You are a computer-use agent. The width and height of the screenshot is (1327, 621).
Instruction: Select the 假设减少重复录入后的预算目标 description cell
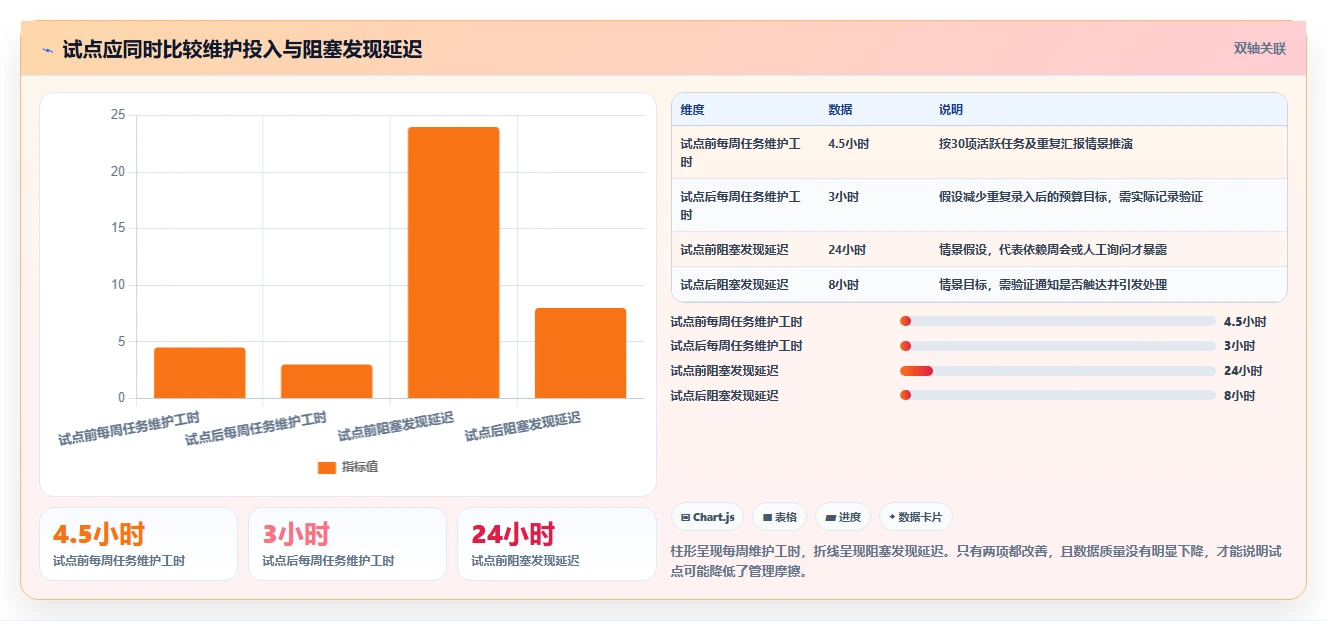tap(1071, 197)
